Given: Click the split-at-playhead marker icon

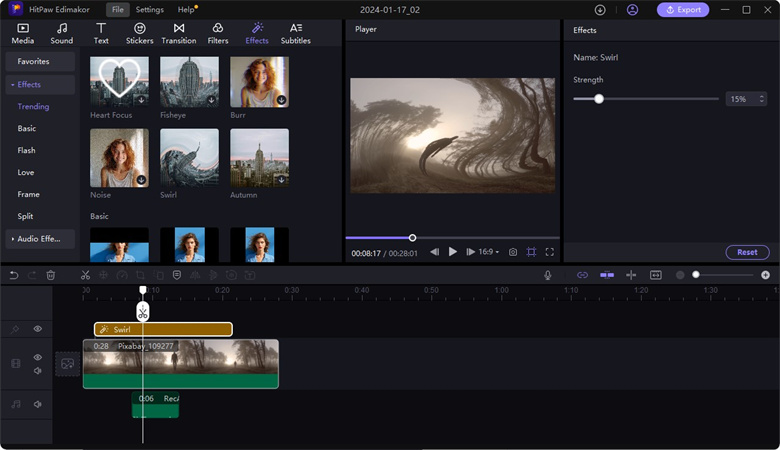Looking at the screenshot, I should click(x=631, y=275).
